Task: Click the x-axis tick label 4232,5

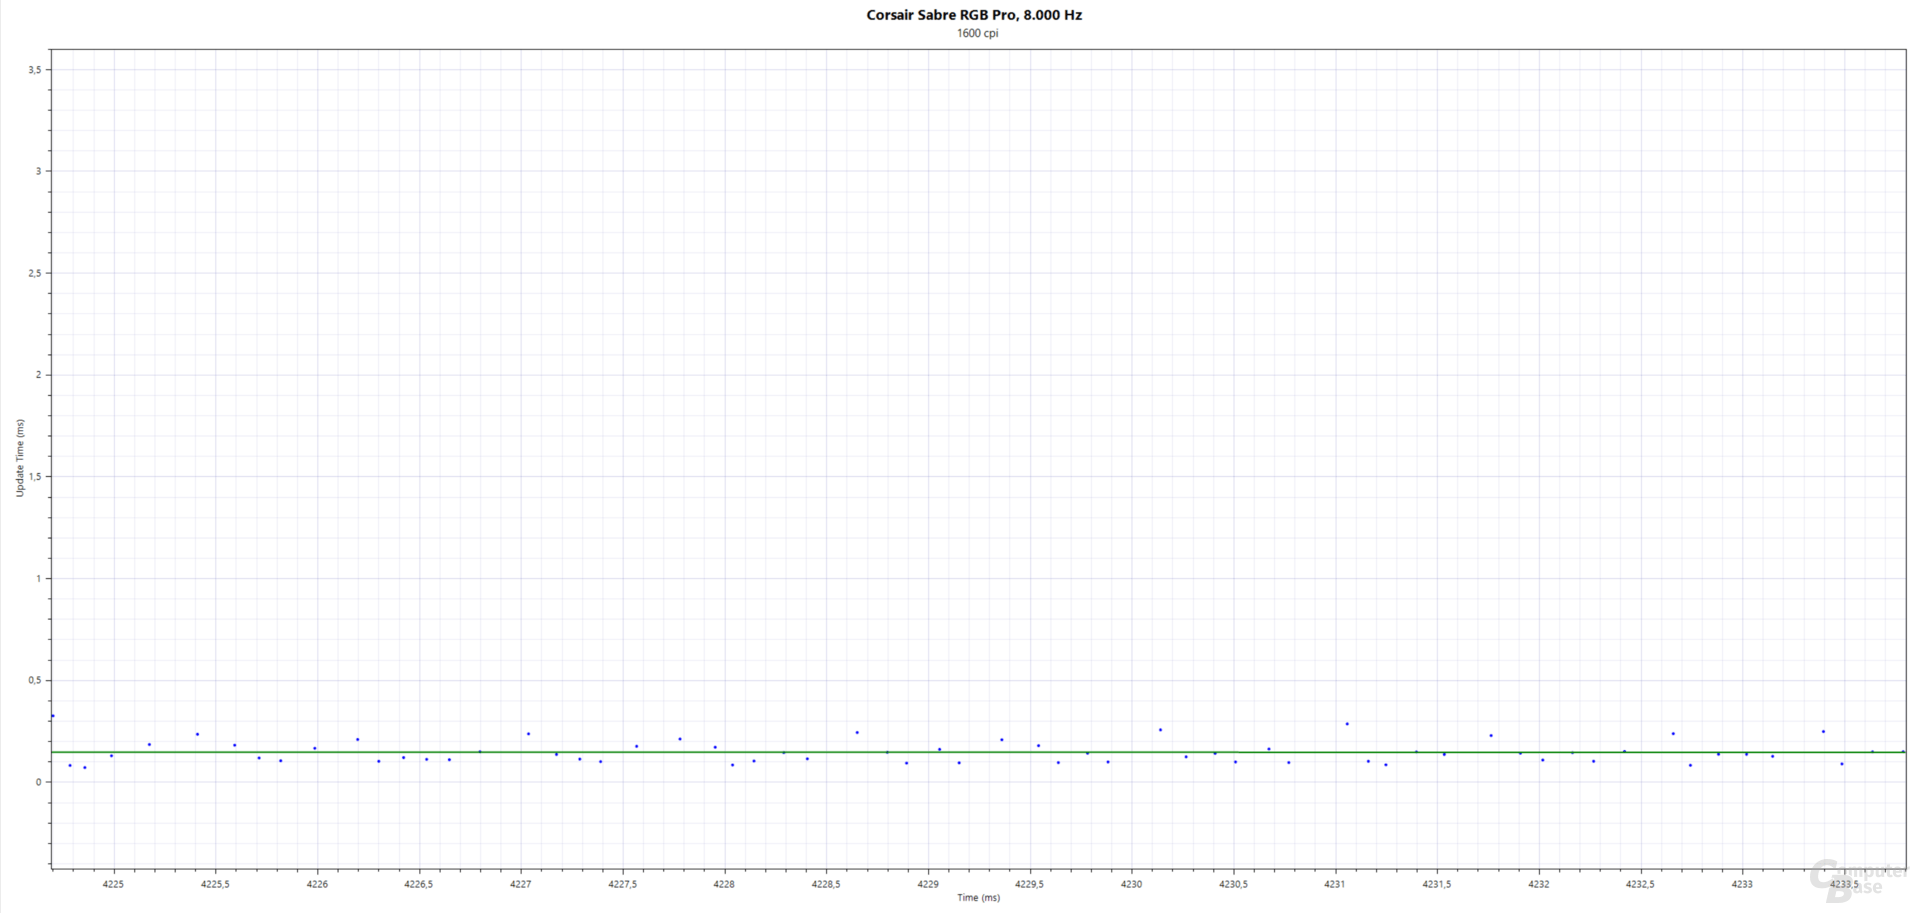Action: click(x=1641, y=884)
